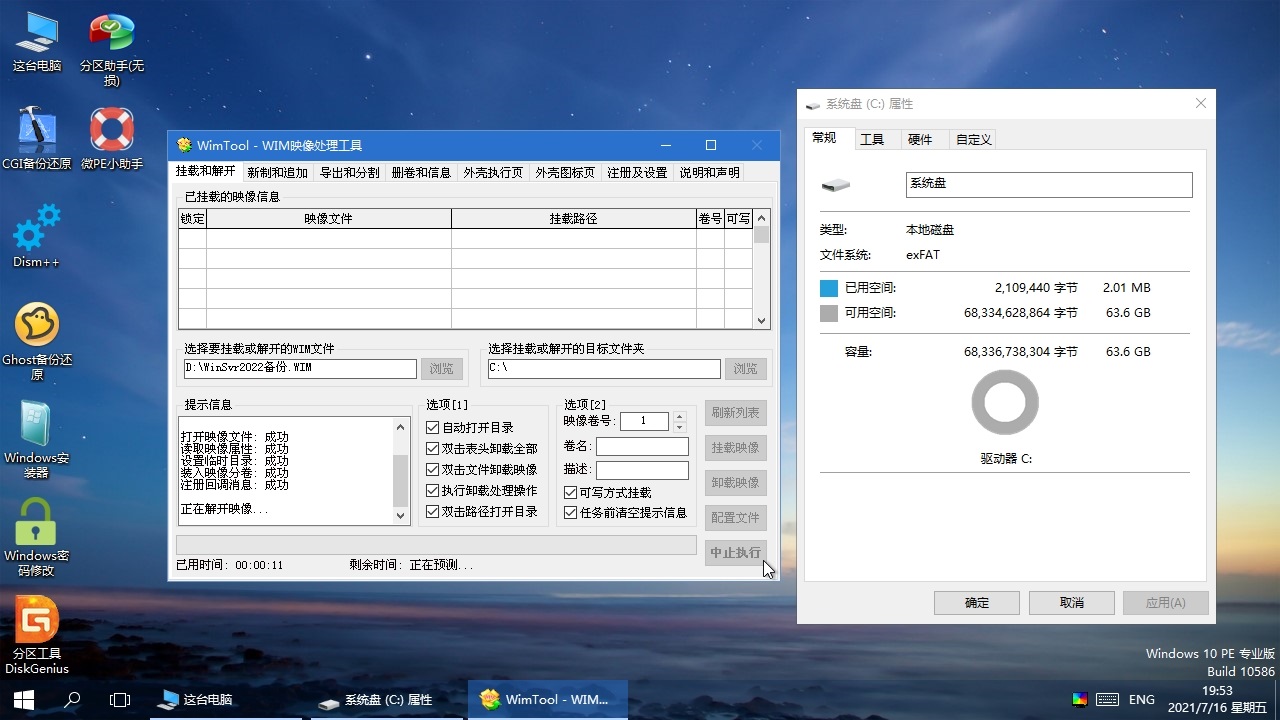Open the Windows Start button

click(x=24, y=700)
